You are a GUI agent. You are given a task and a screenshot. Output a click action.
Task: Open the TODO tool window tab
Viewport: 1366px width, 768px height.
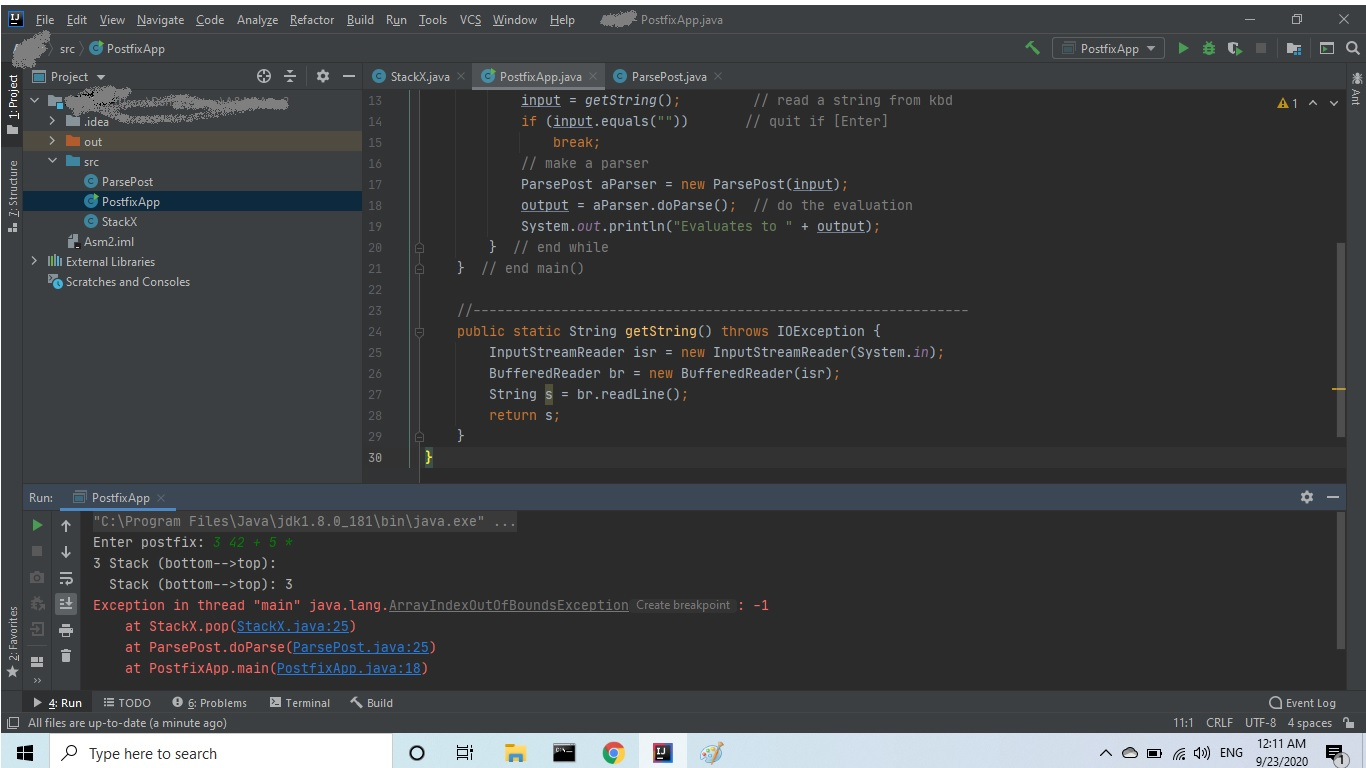(x=127, y=703)
